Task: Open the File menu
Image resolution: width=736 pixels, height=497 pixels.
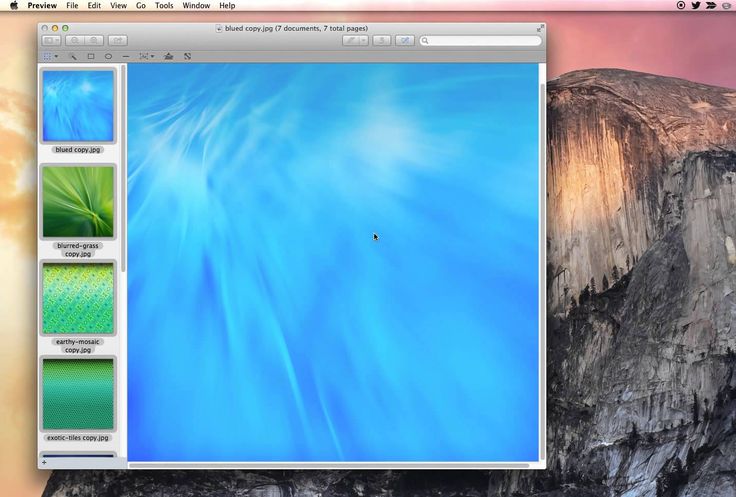Action: [72, 6]
